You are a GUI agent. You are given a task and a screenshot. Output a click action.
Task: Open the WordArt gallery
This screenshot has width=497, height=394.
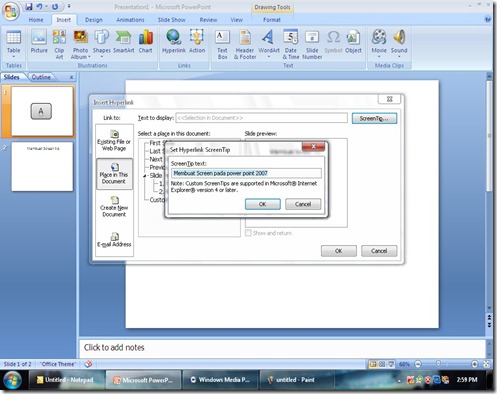coord(269,43)
